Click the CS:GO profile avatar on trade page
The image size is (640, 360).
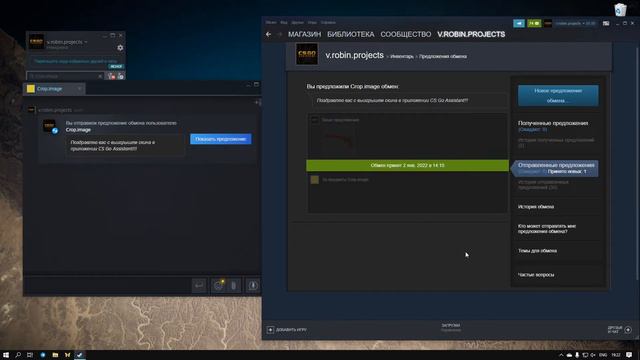coord(307,54)
